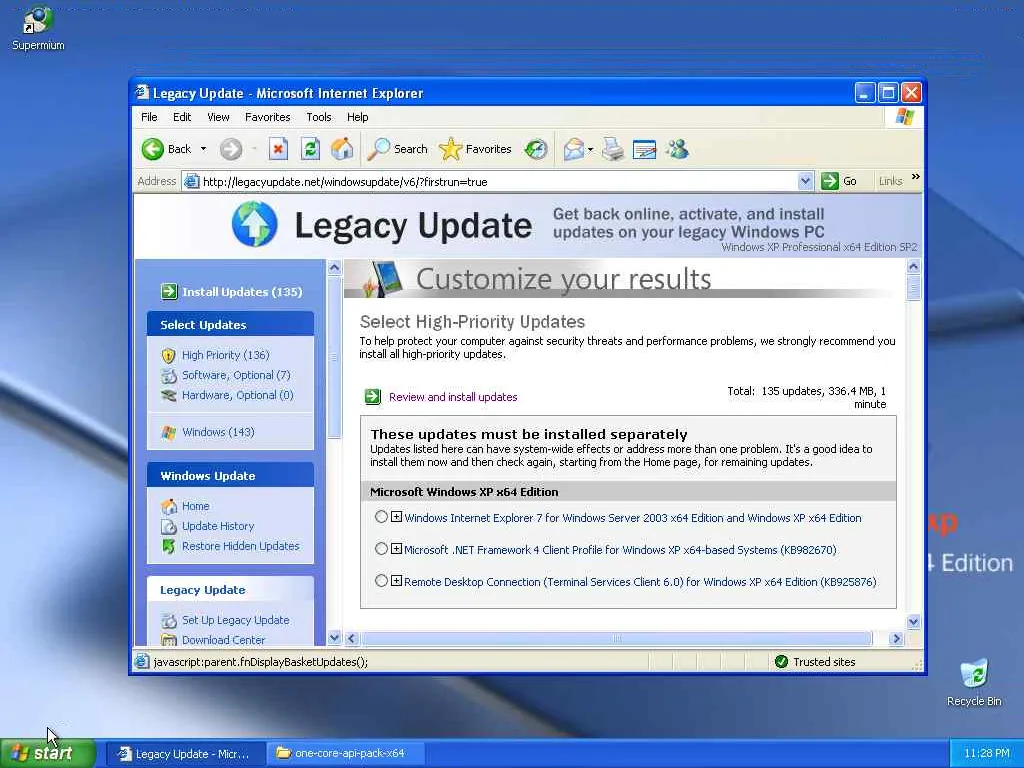Click the Restore Hidden Updates icon
This screenshot has height=768, width=1024.
(x=168, y=546)
